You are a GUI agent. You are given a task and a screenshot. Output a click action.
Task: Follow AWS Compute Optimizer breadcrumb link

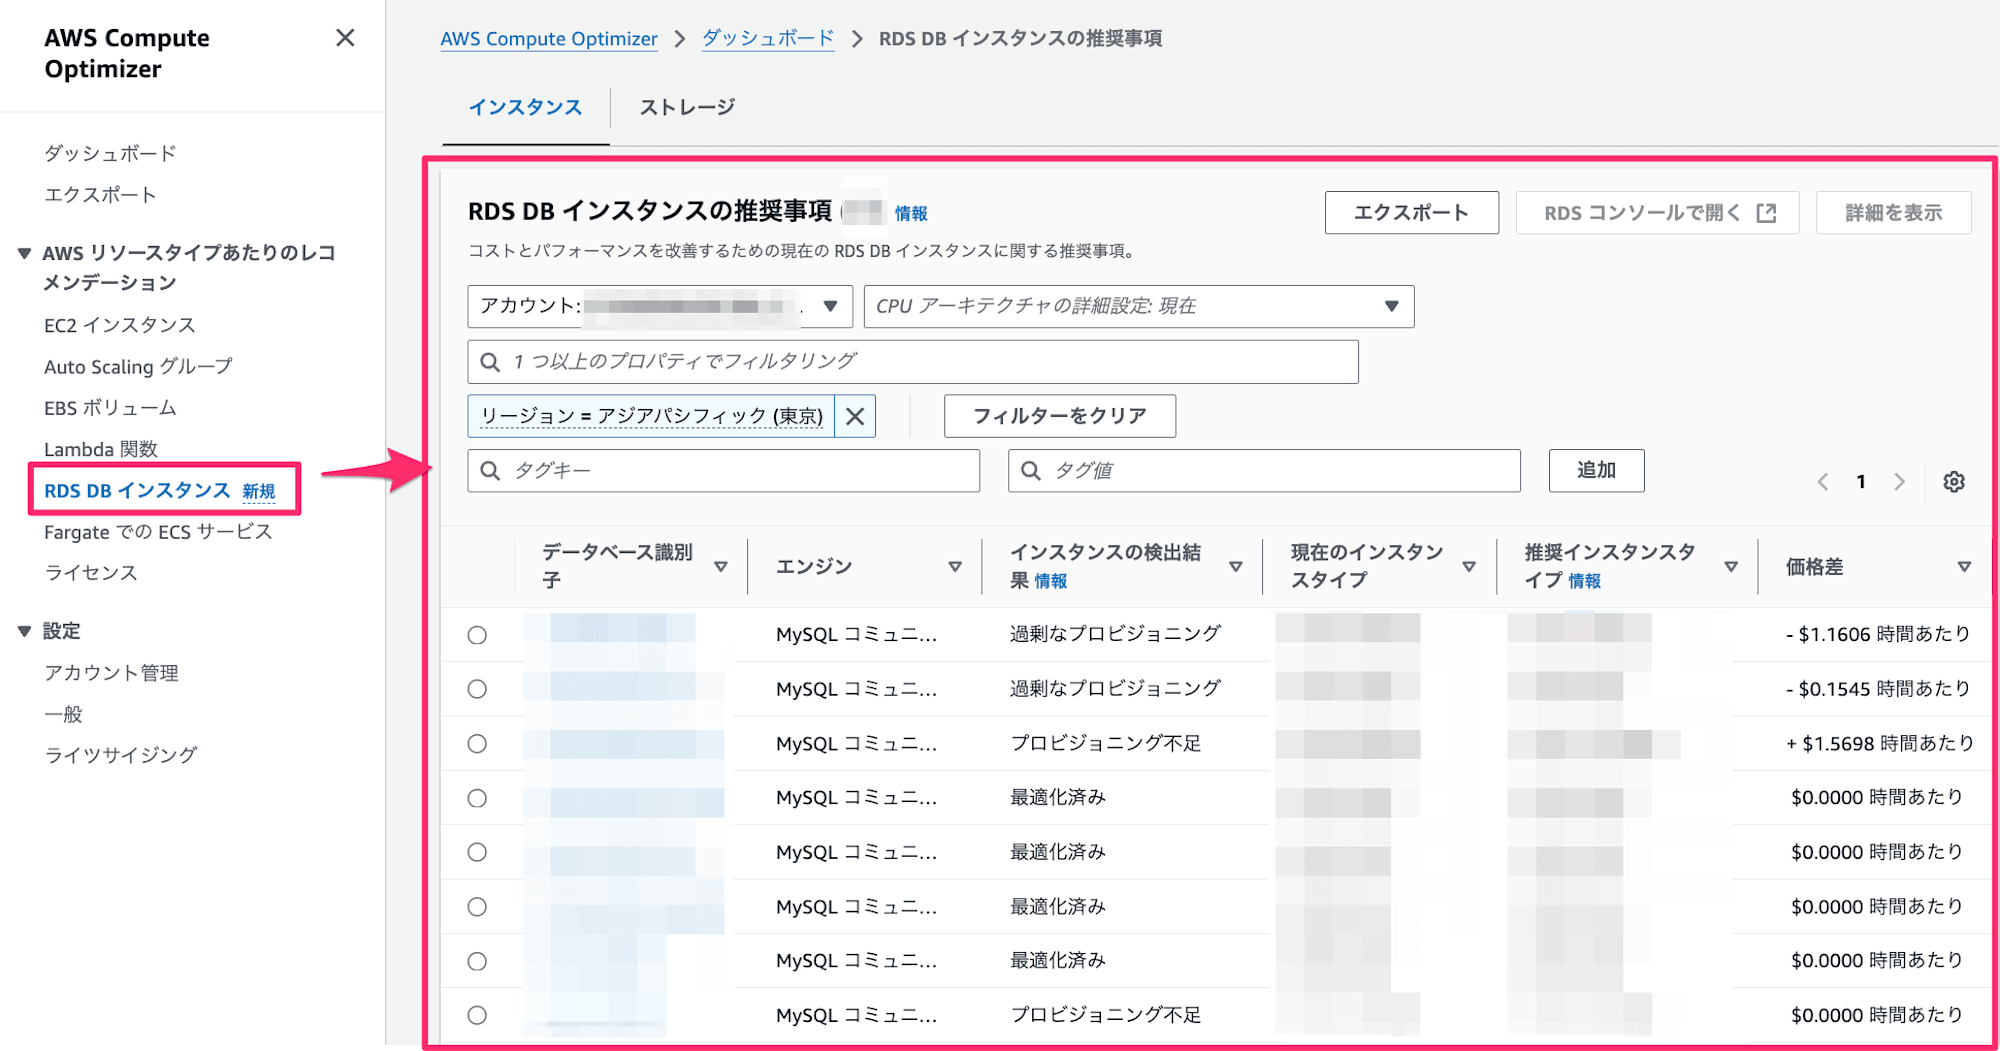click(x=549, y=39)
